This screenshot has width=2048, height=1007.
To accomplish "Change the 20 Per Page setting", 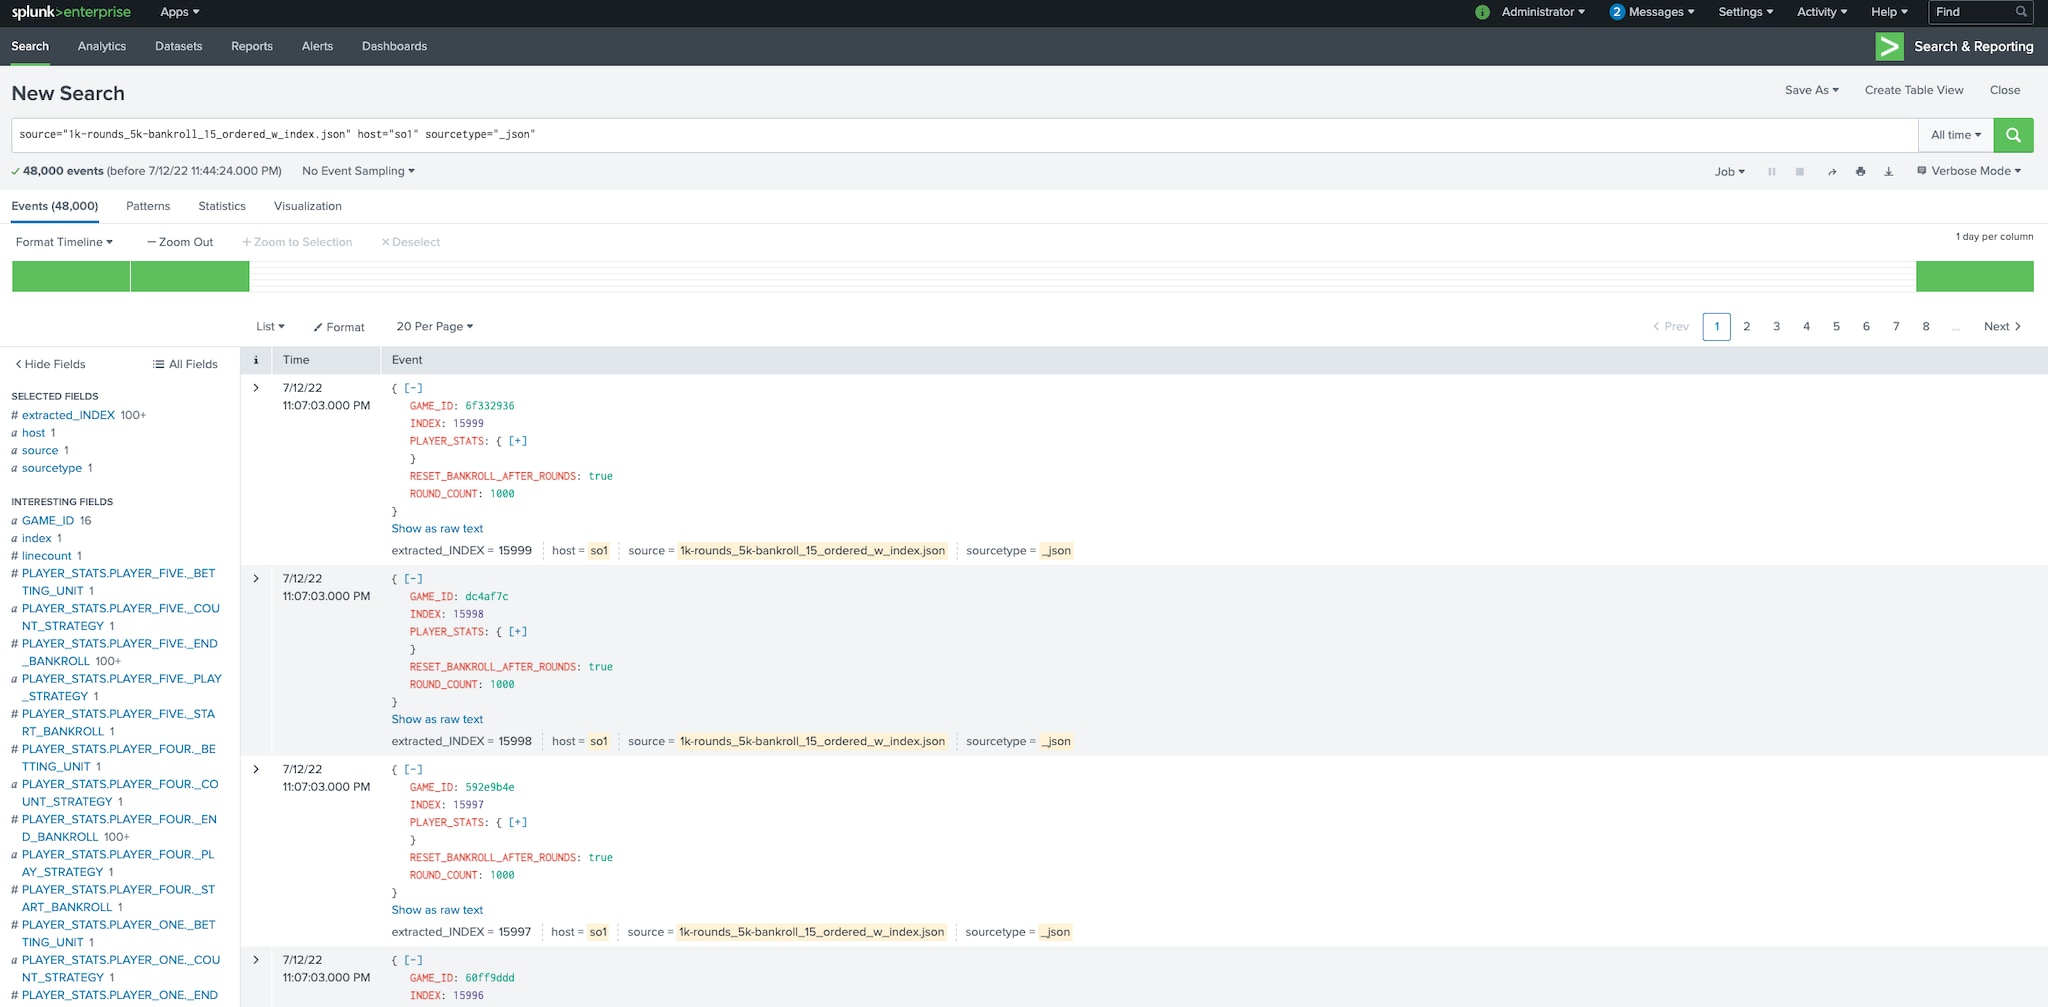I will [x=435, y=327].
